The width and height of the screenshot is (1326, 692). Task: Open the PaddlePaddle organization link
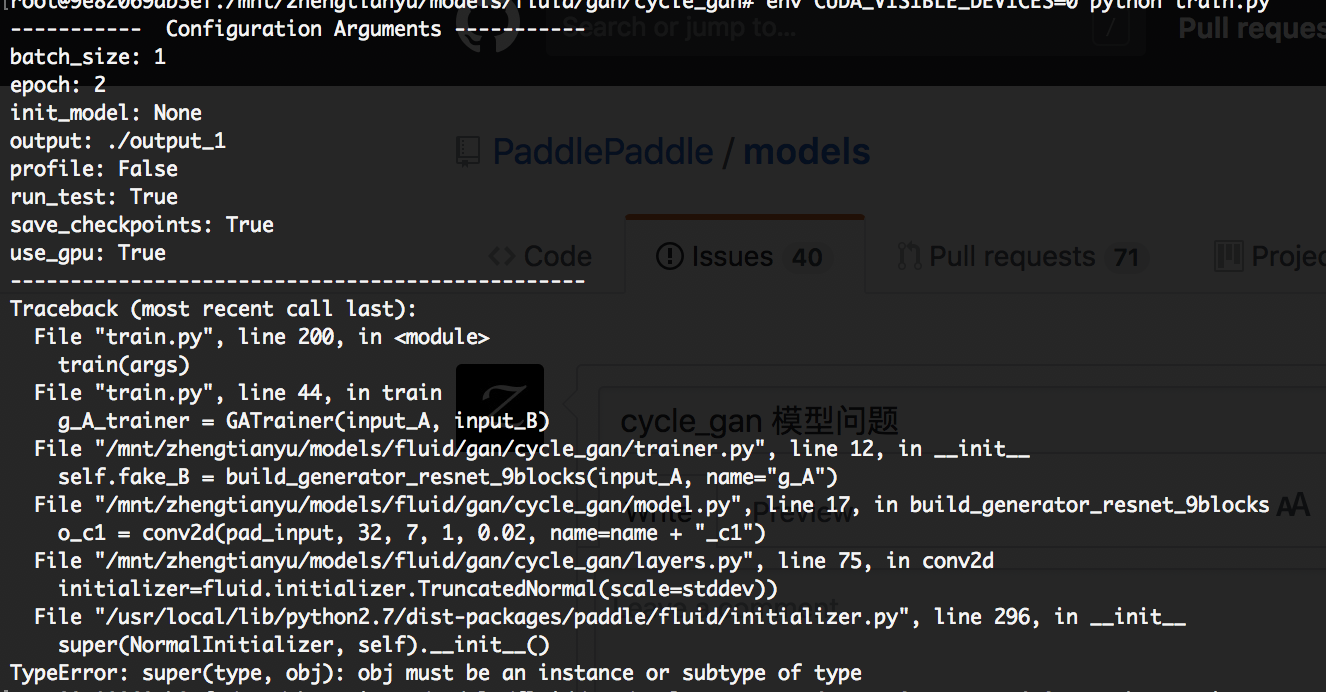(603, 152)
